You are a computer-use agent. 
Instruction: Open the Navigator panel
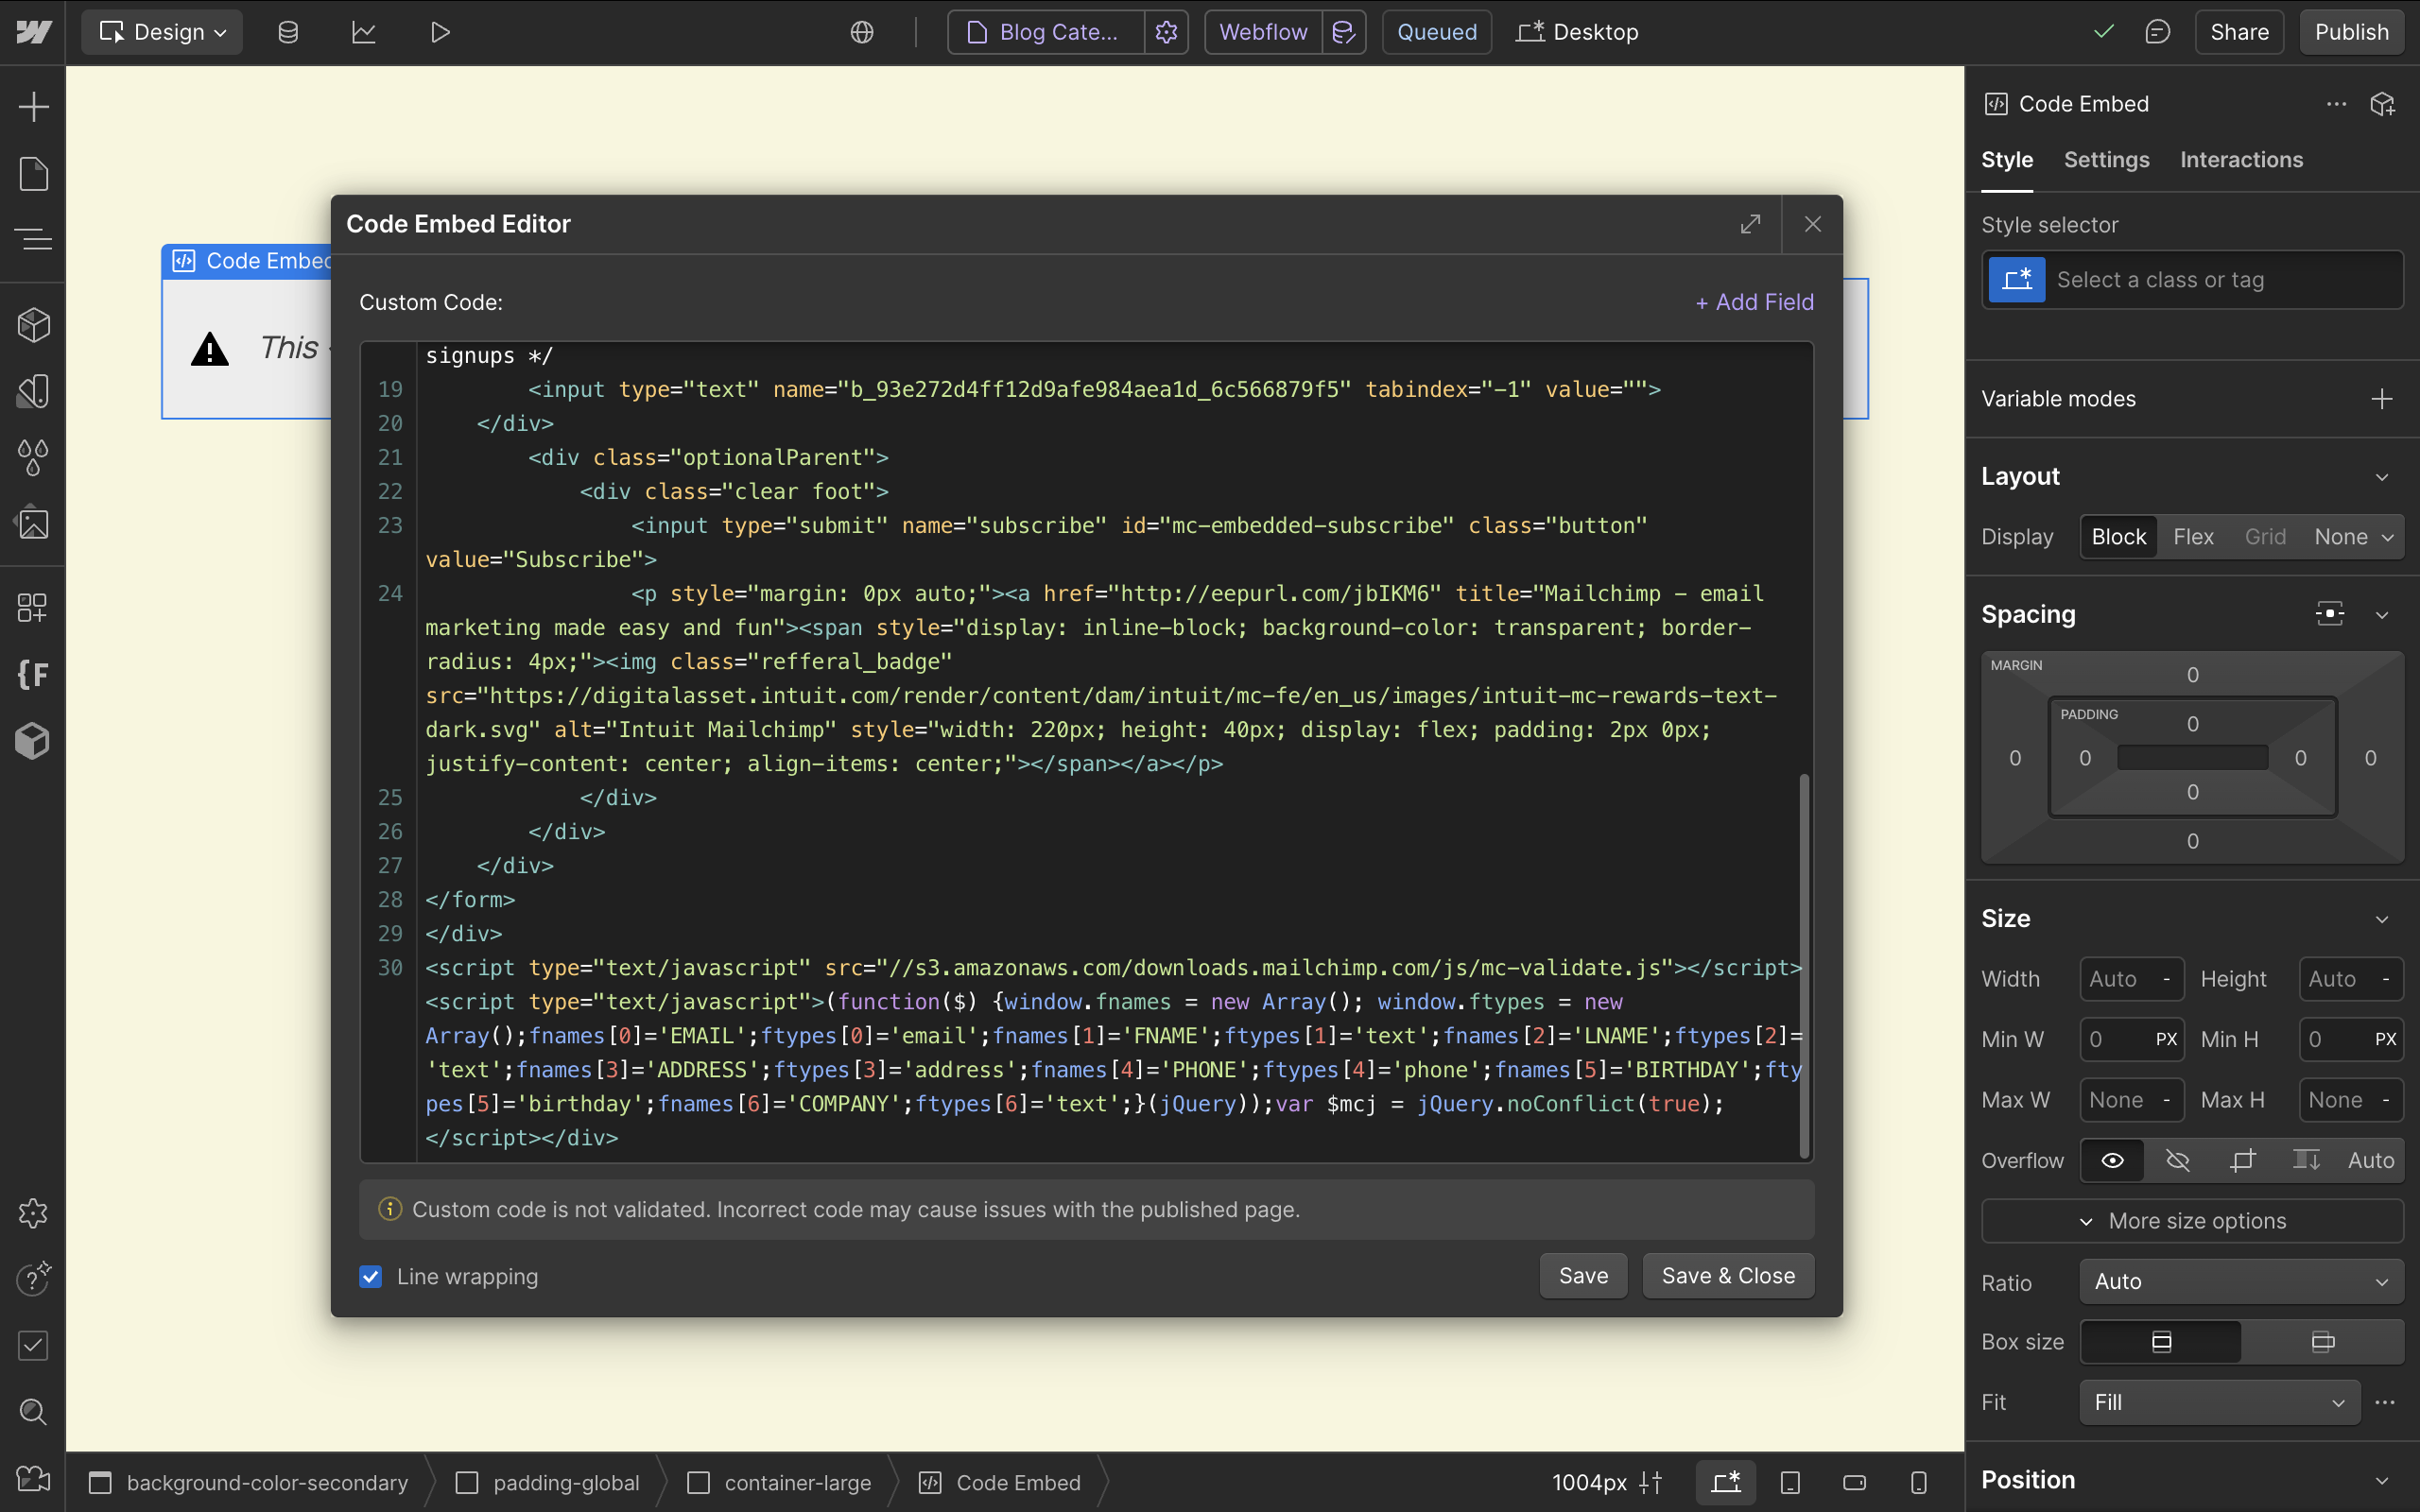click(33, 240)
